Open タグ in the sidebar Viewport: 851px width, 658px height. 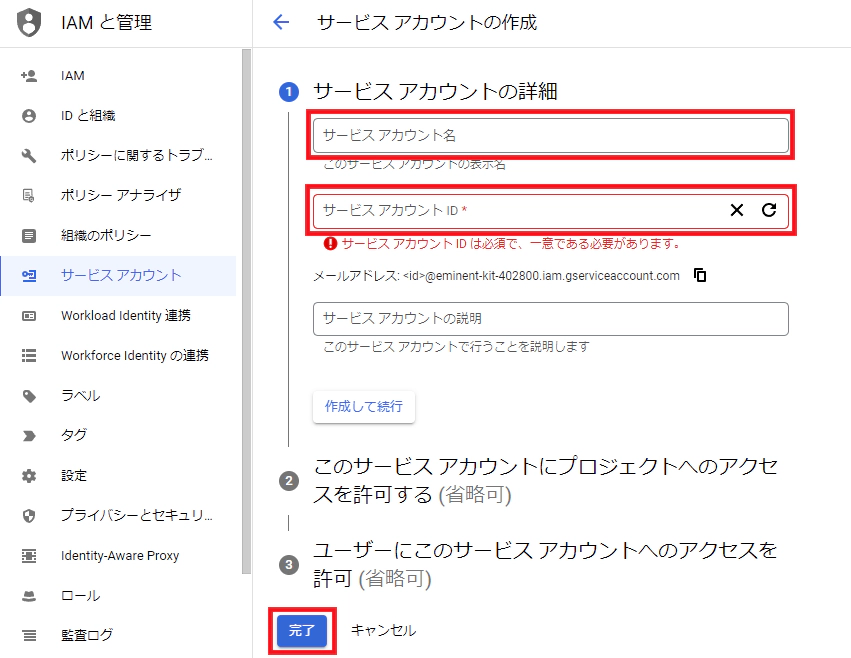[118, 435]
